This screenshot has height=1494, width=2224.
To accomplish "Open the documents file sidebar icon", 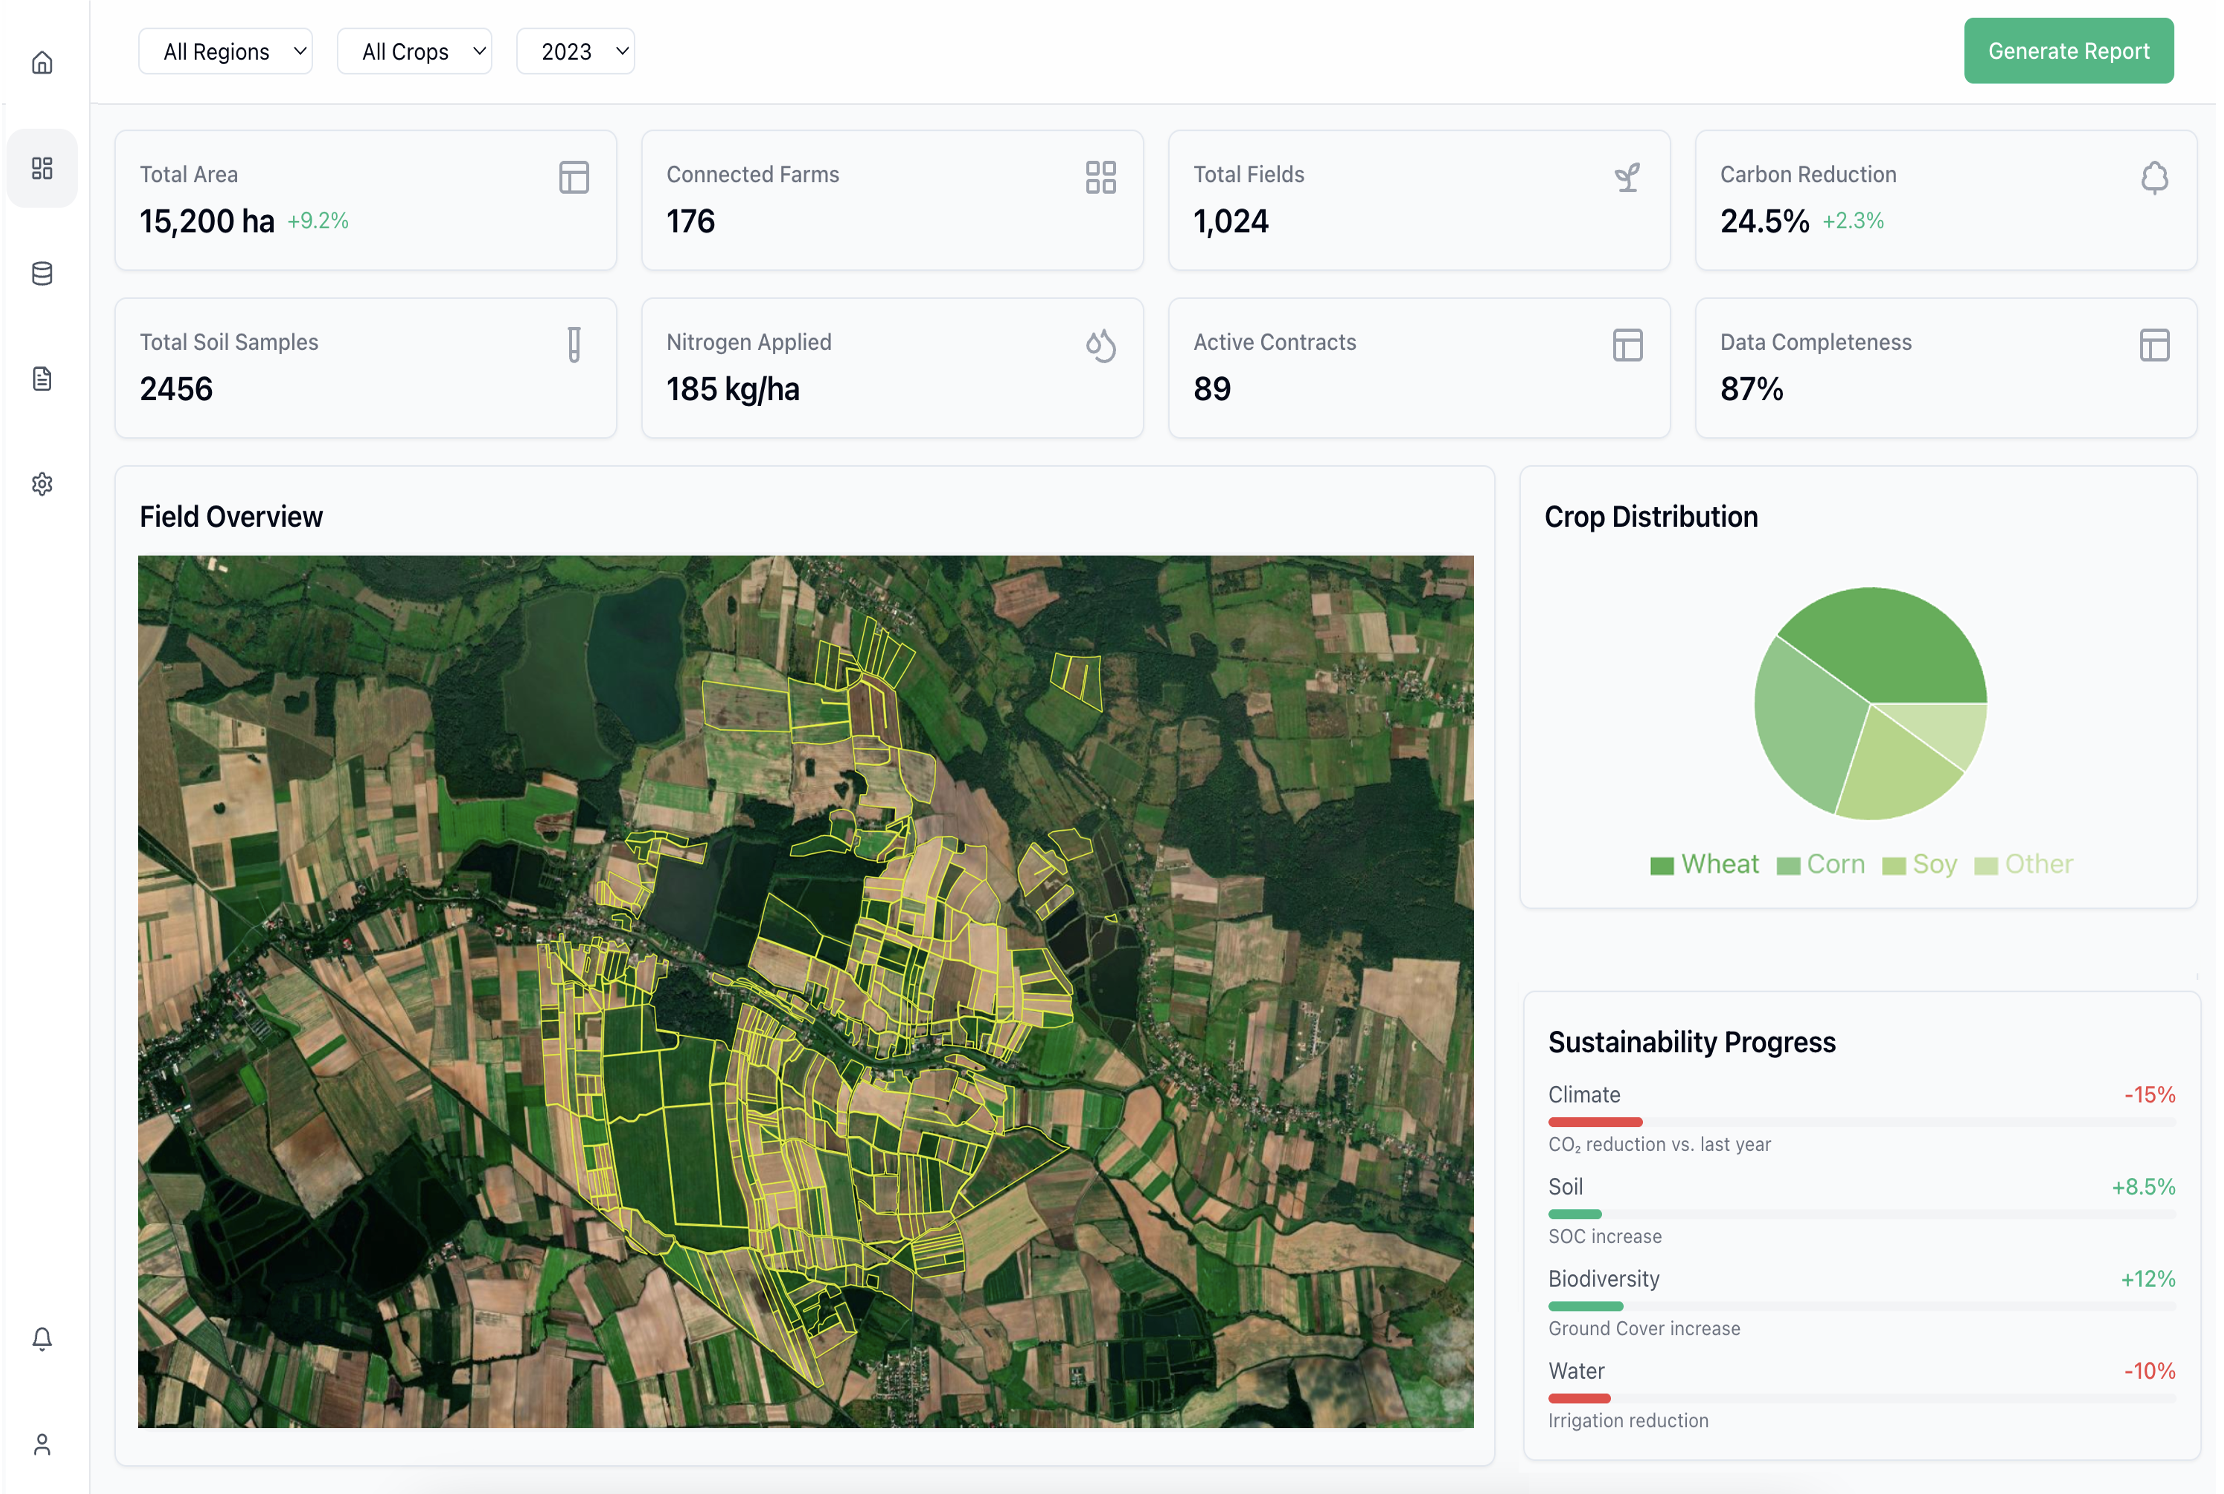I will pos(42,379).
